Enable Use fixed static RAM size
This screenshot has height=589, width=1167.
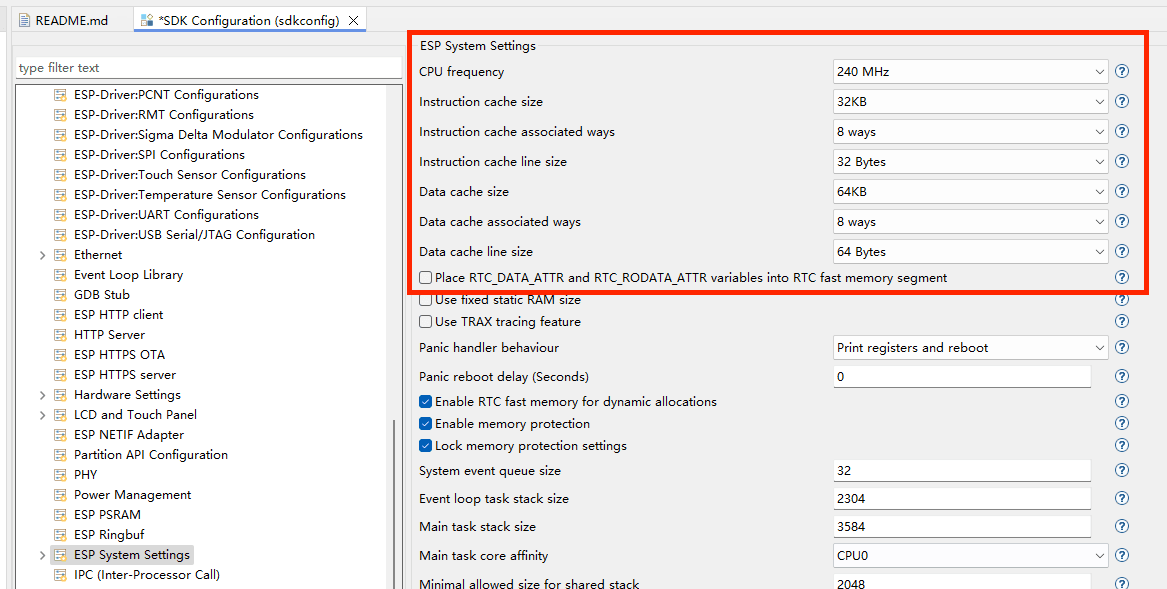(426, 299)
